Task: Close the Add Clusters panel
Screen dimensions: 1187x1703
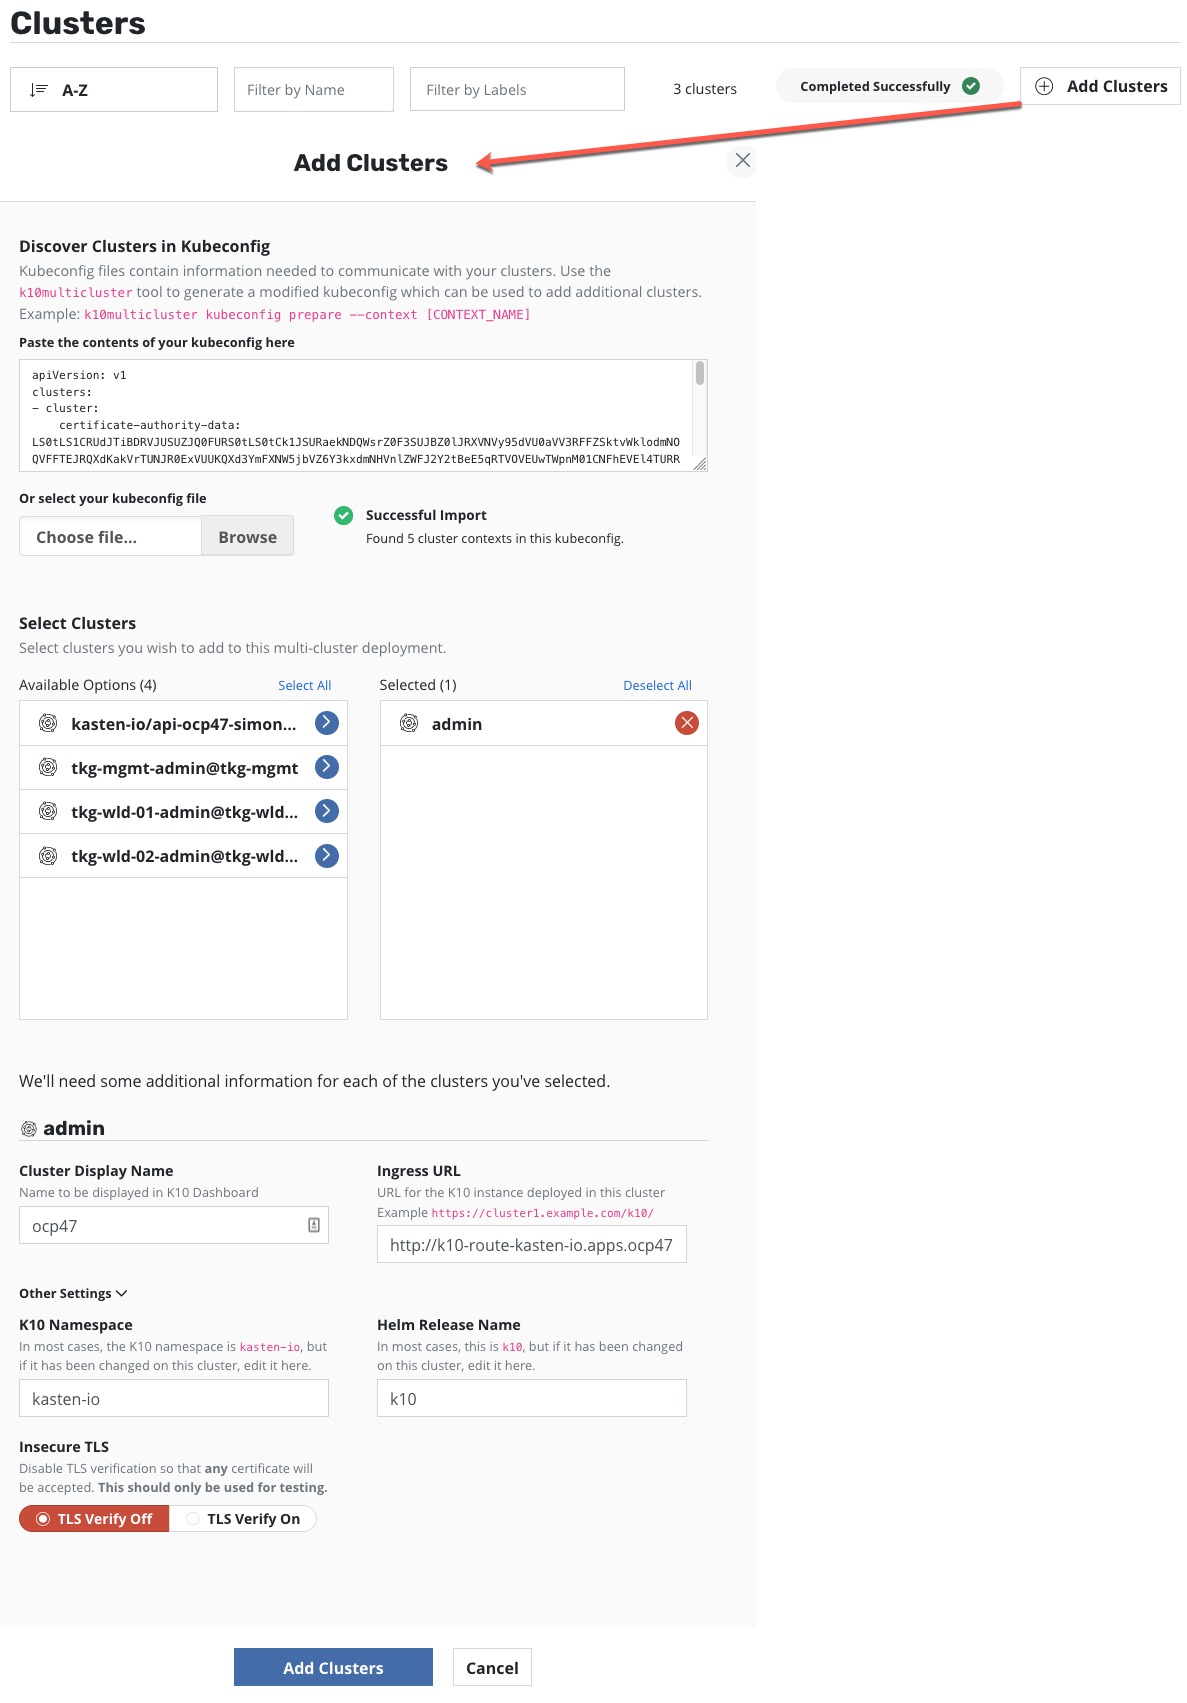Action: tap(742, 160)
